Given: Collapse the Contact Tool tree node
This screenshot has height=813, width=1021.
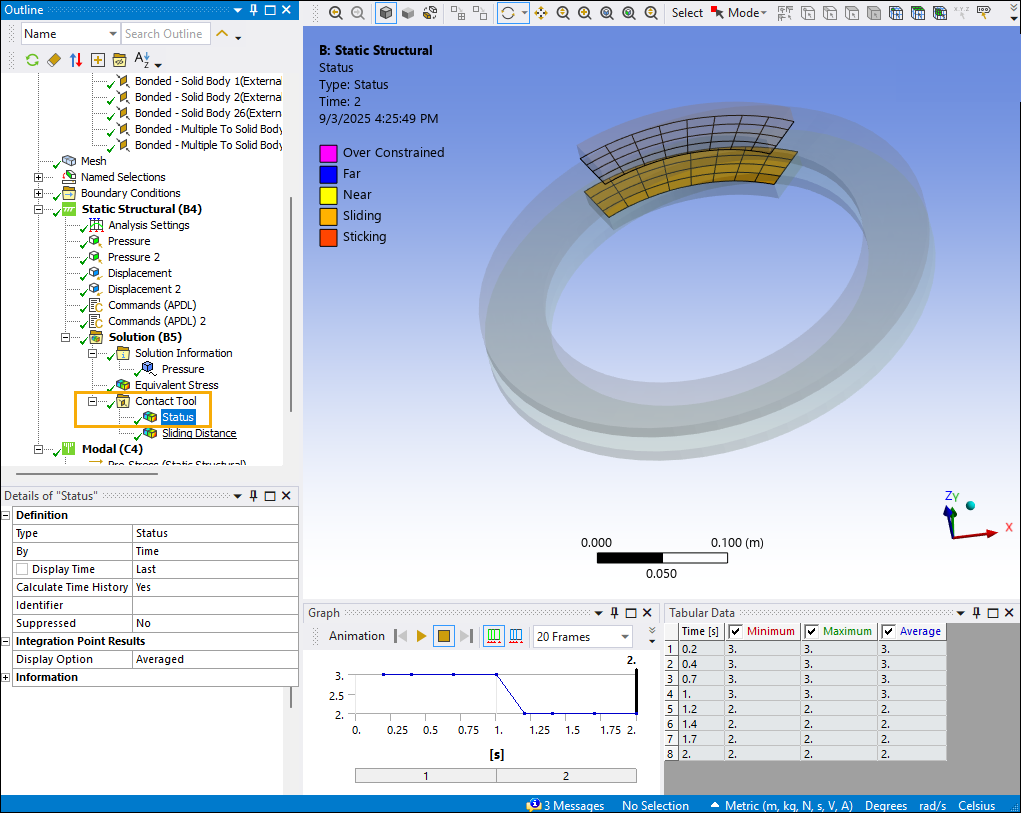Looking at the screenshot, I should 93,401.
